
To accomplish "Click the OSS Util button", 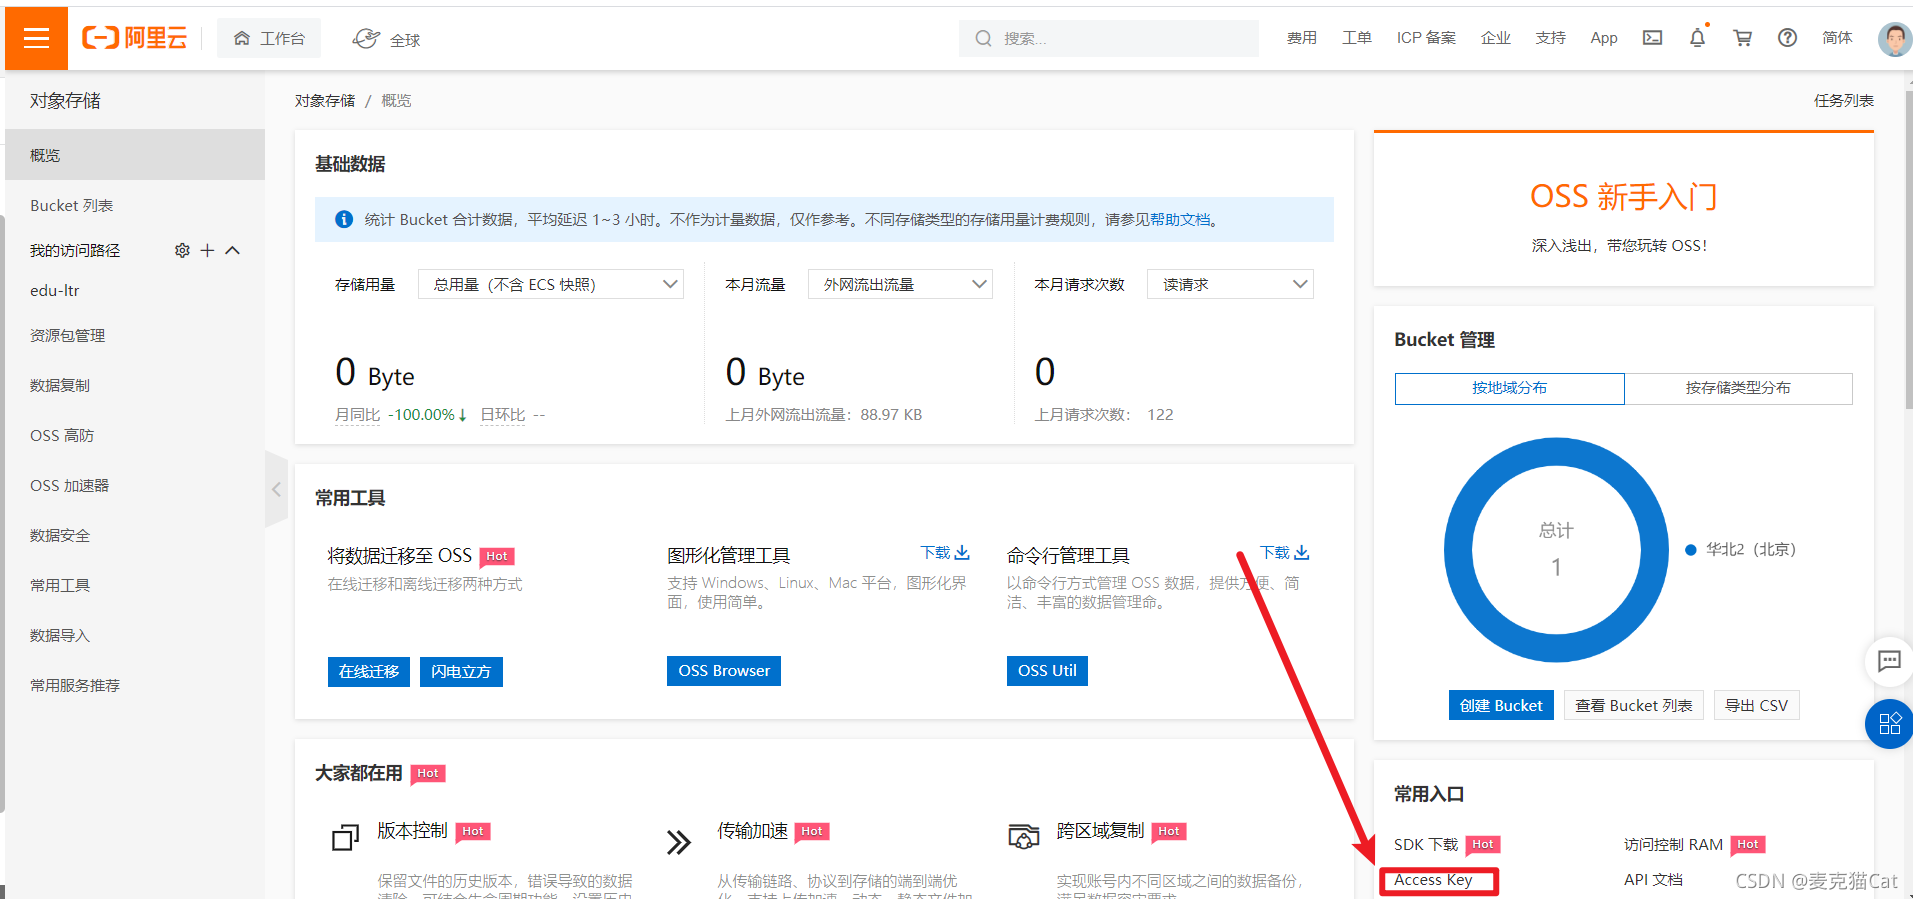I will tap(1047, 671).
